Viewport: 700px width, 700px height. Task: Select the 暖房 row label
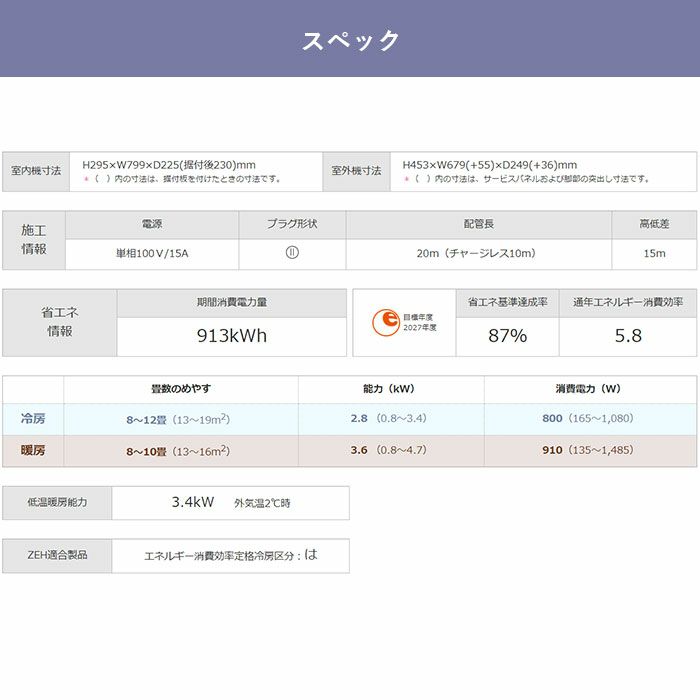[33, 451]
